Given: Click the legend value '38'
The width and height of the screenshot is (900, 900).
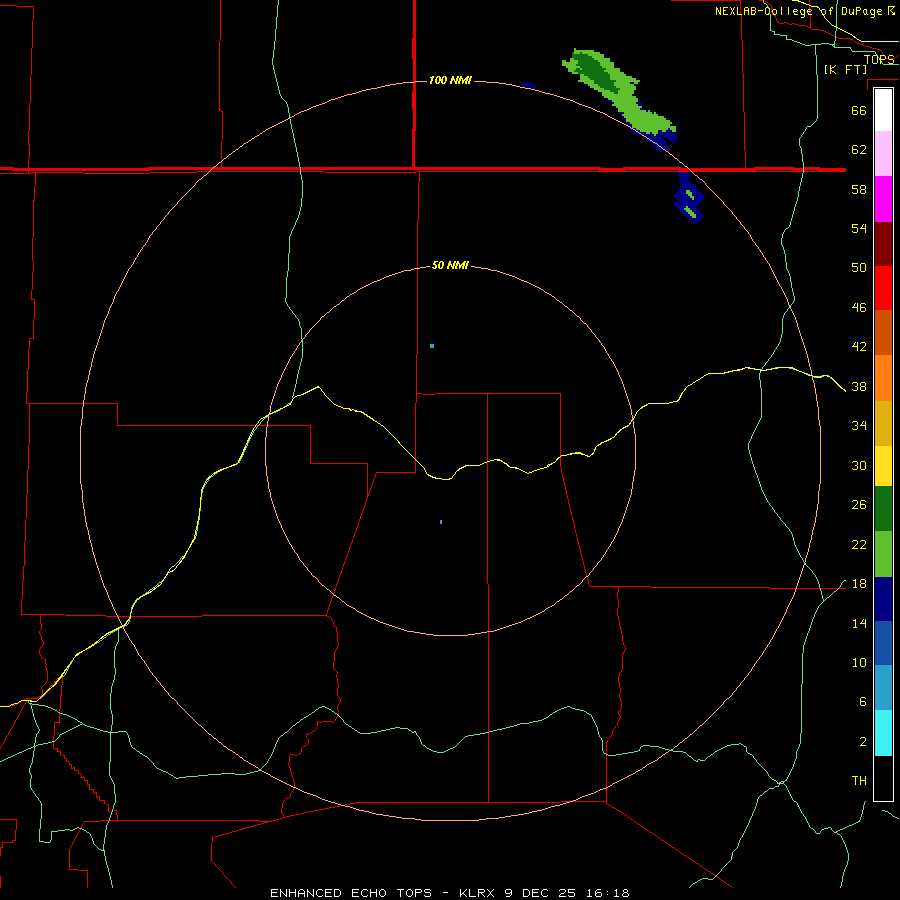Looking at the screenshot, I should pyautogui.click(x=859, y=387).
